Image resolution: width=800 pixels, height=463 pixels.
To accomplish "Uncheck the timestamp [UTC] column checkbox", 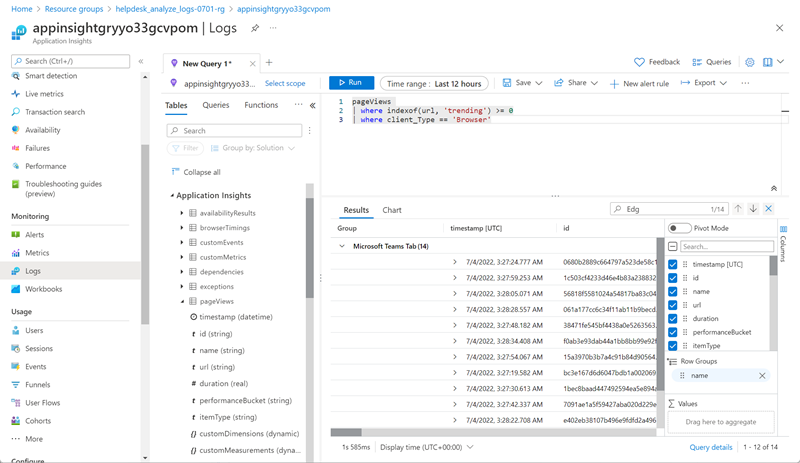I will [672, 264].
